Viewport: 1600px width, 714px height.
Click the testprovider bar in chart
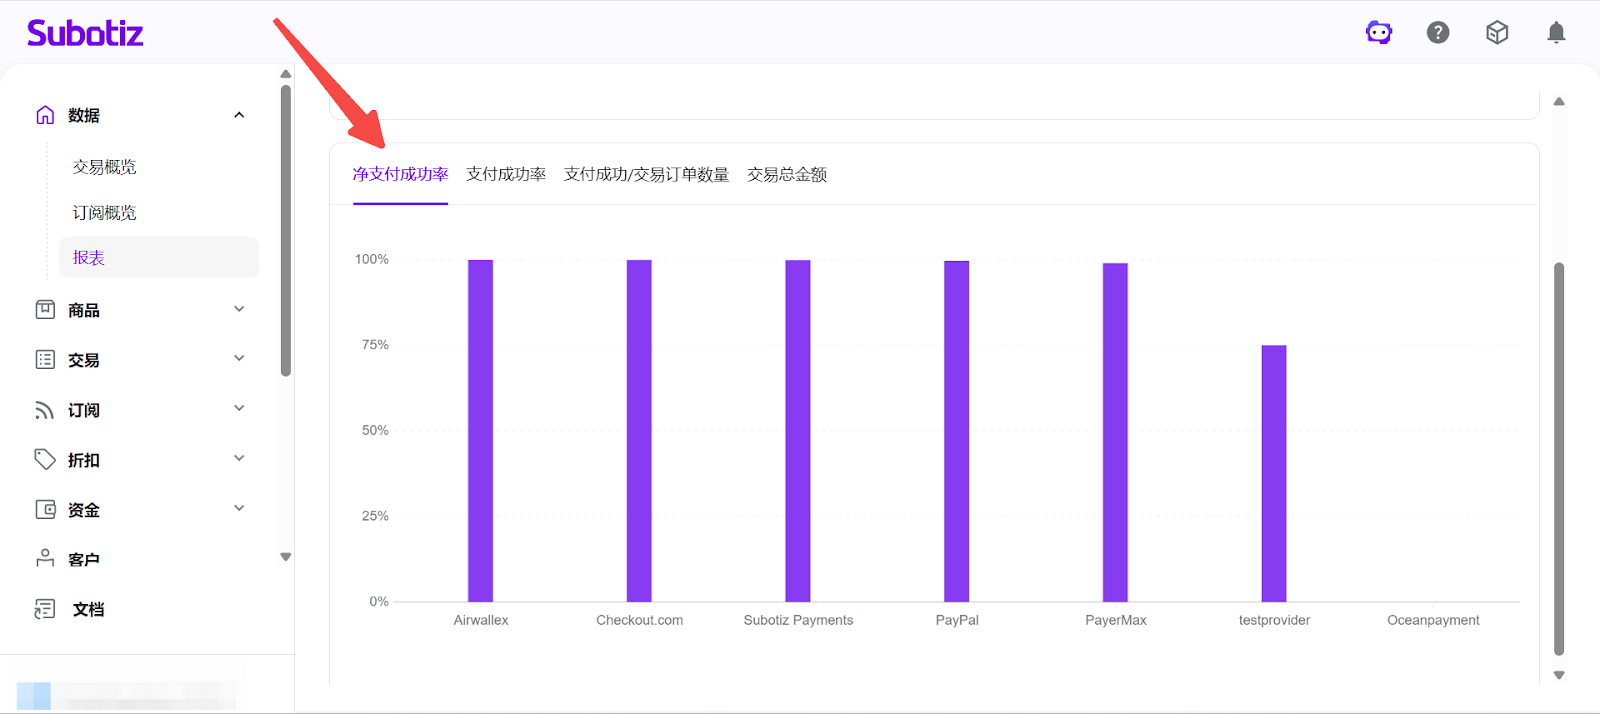1274,473
